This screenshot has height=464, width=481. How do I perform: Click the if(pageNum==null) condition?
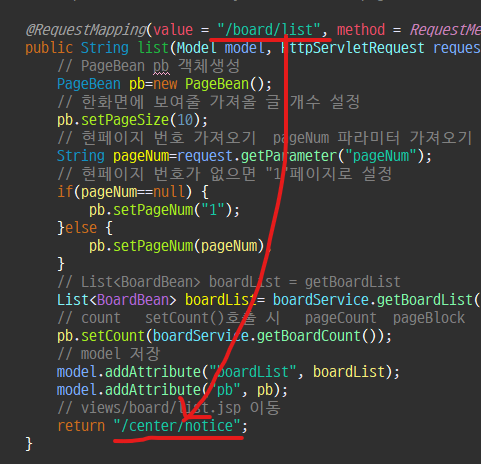[125, 192]
